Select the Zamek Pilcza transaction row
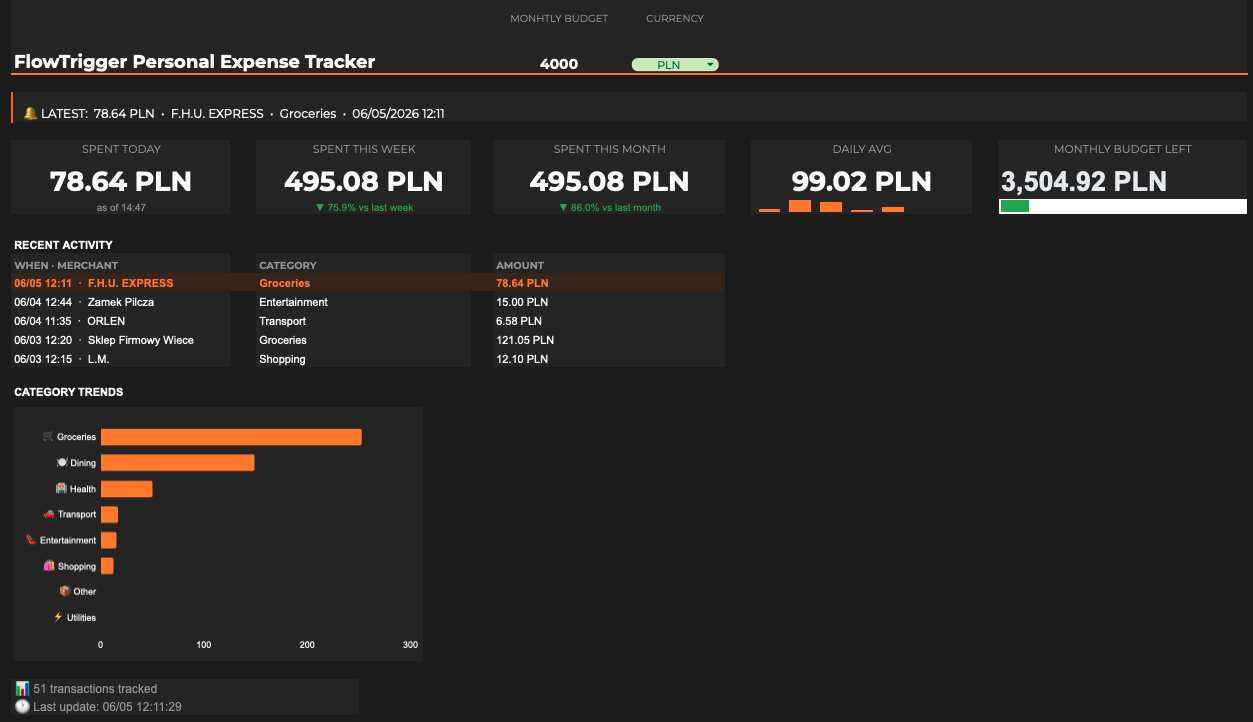Screen dimensions: 1253x722 pyautogui.click(x=368, y=302)
